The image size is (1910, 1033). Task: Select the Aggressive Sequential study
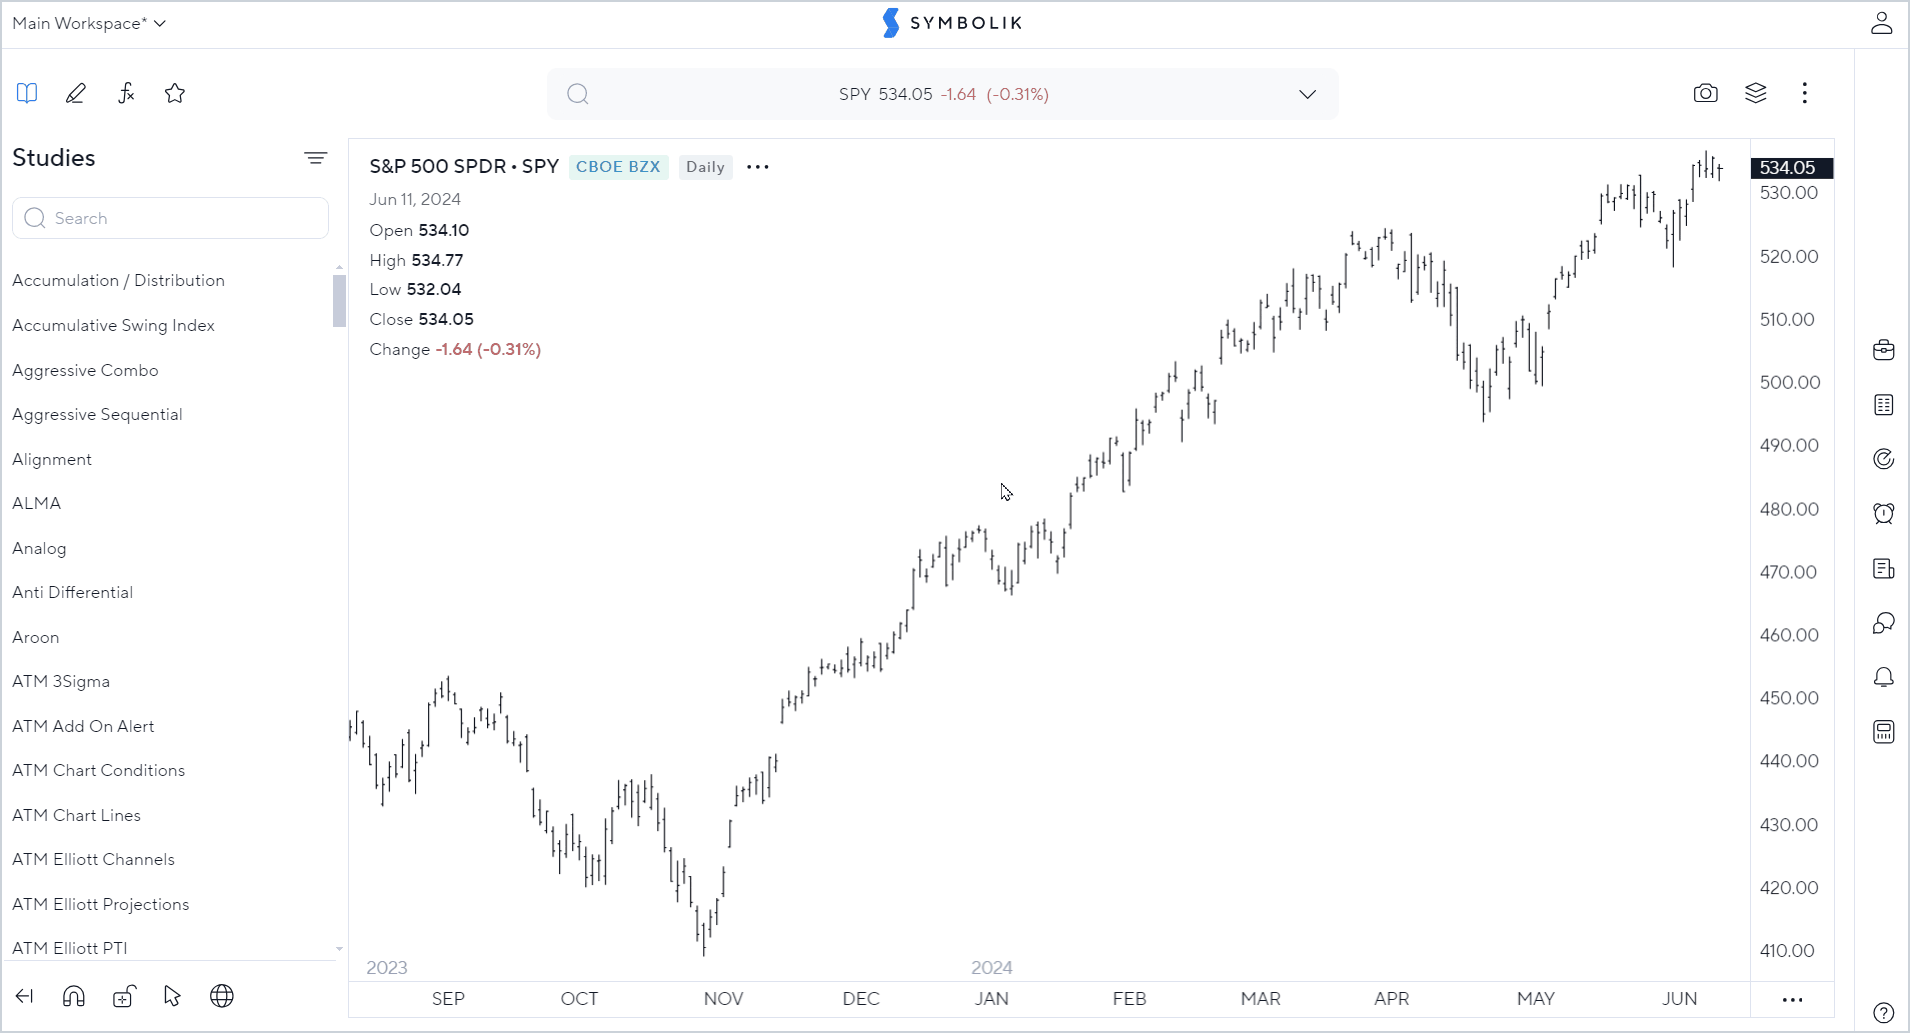click(x=97, y=414)
